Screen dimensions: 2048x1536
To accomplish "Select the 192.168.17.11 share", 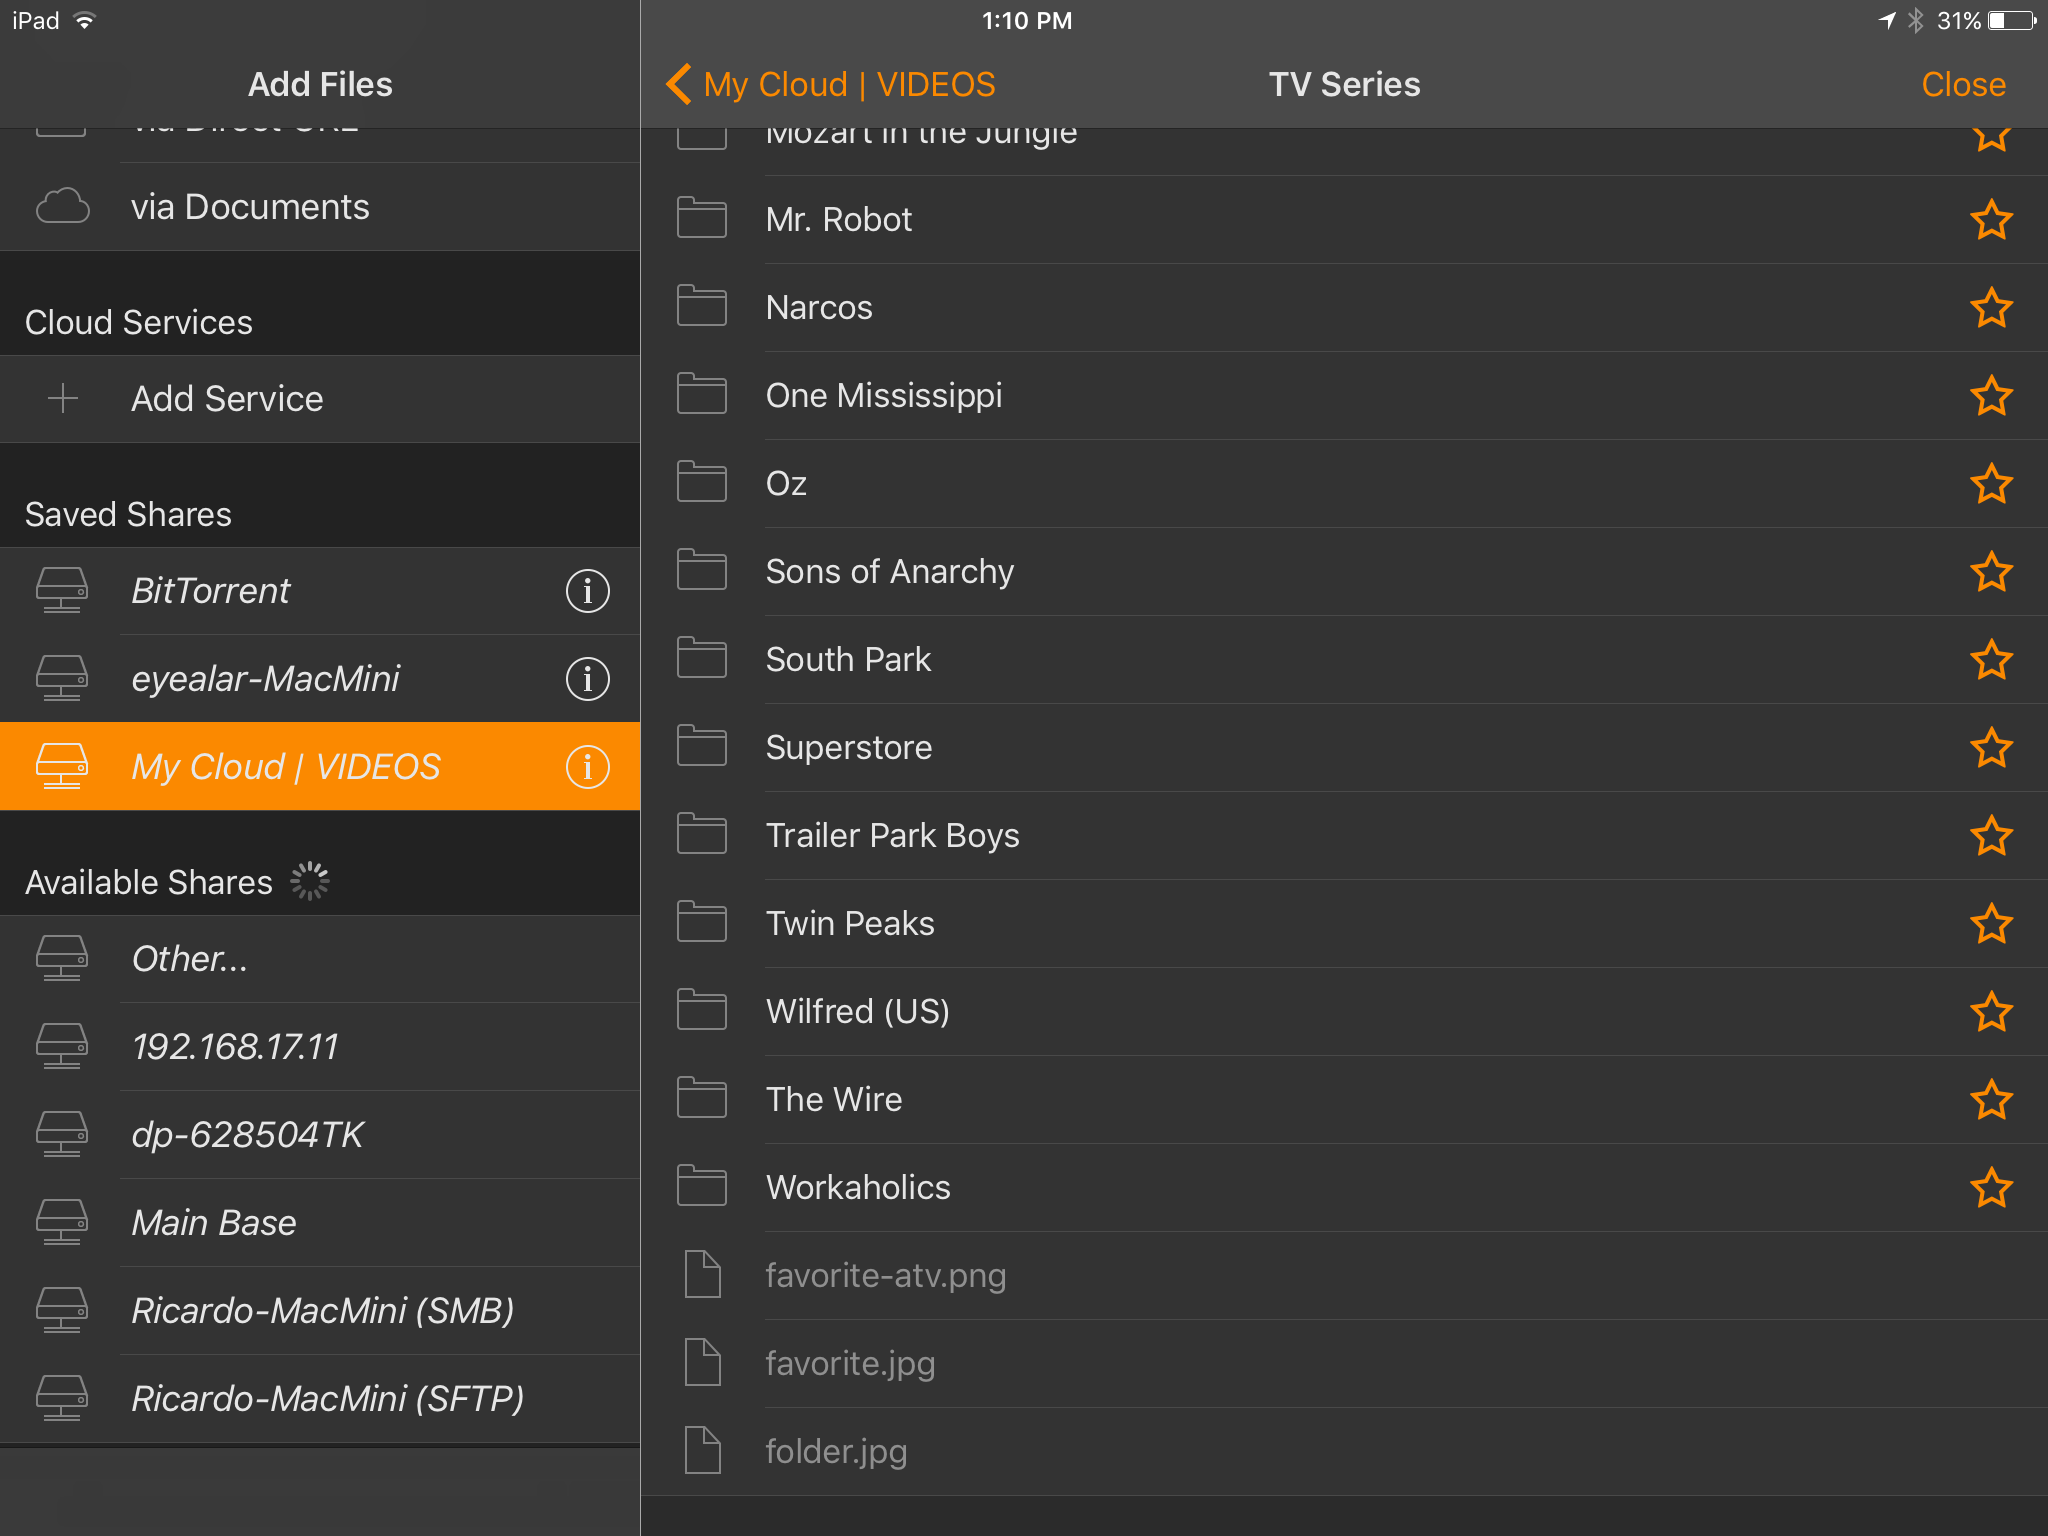I will pyautogui.click(x=235, y=1046).
